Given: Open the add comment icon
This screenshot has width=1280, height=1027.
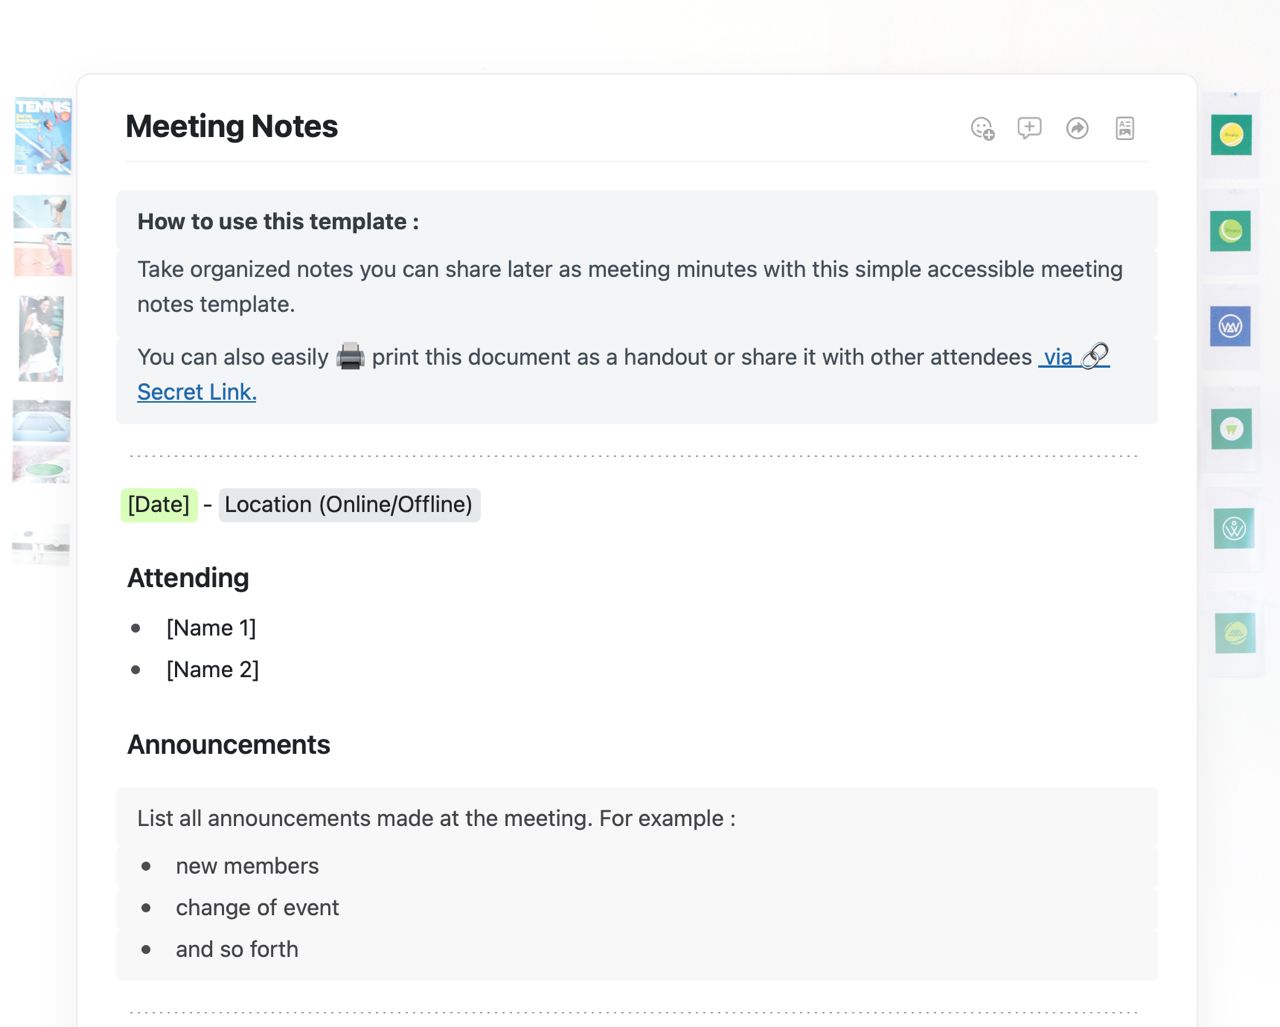Looking at the screenshot, I should [1029, 128].
